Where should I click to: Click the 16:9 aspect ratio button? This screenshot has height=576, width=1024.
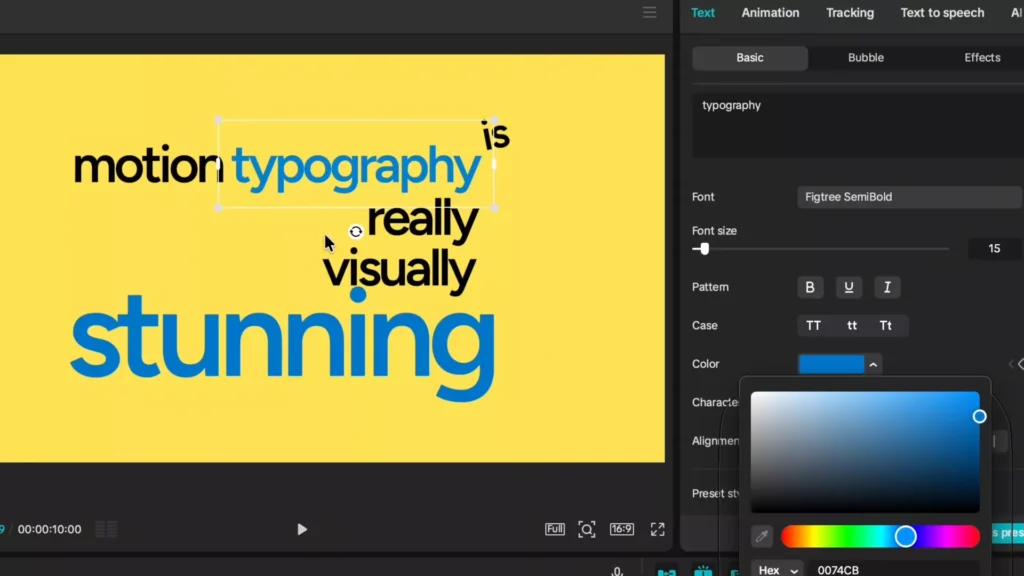(622, 529)
